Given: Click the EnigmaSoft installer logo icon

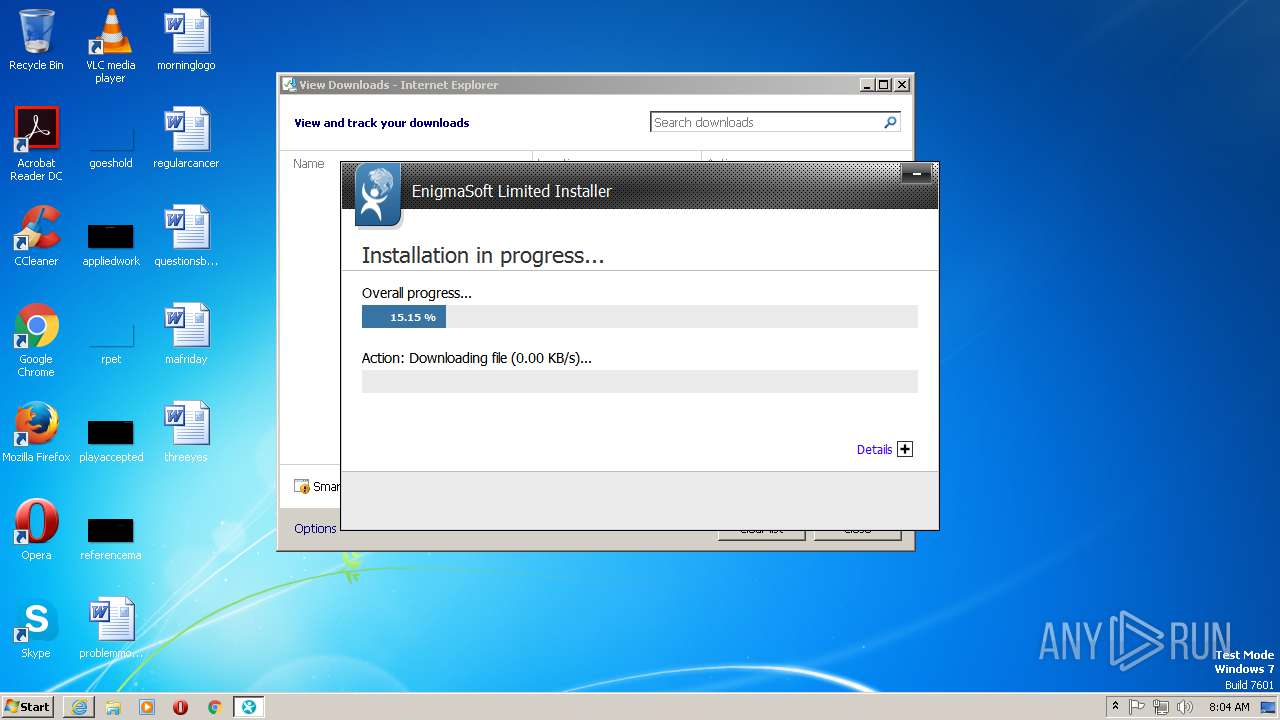Looking at the screenshot, I should [378, 194].
